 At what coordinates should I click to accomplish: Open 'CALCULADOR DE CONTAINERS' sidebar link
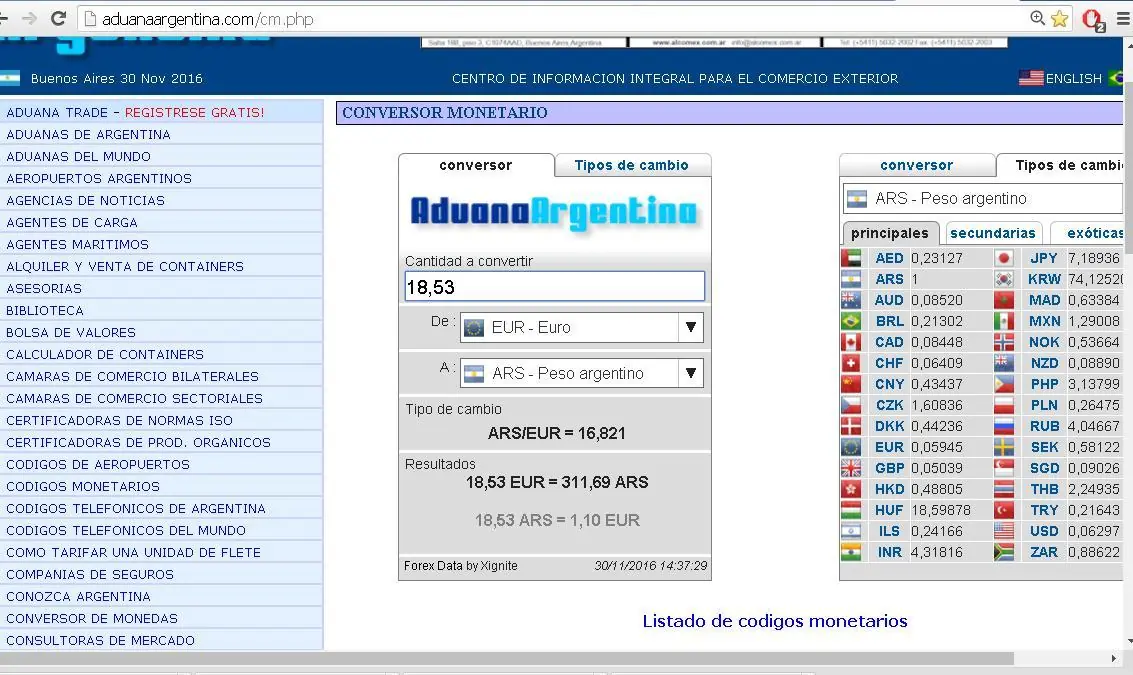[105, 355]
